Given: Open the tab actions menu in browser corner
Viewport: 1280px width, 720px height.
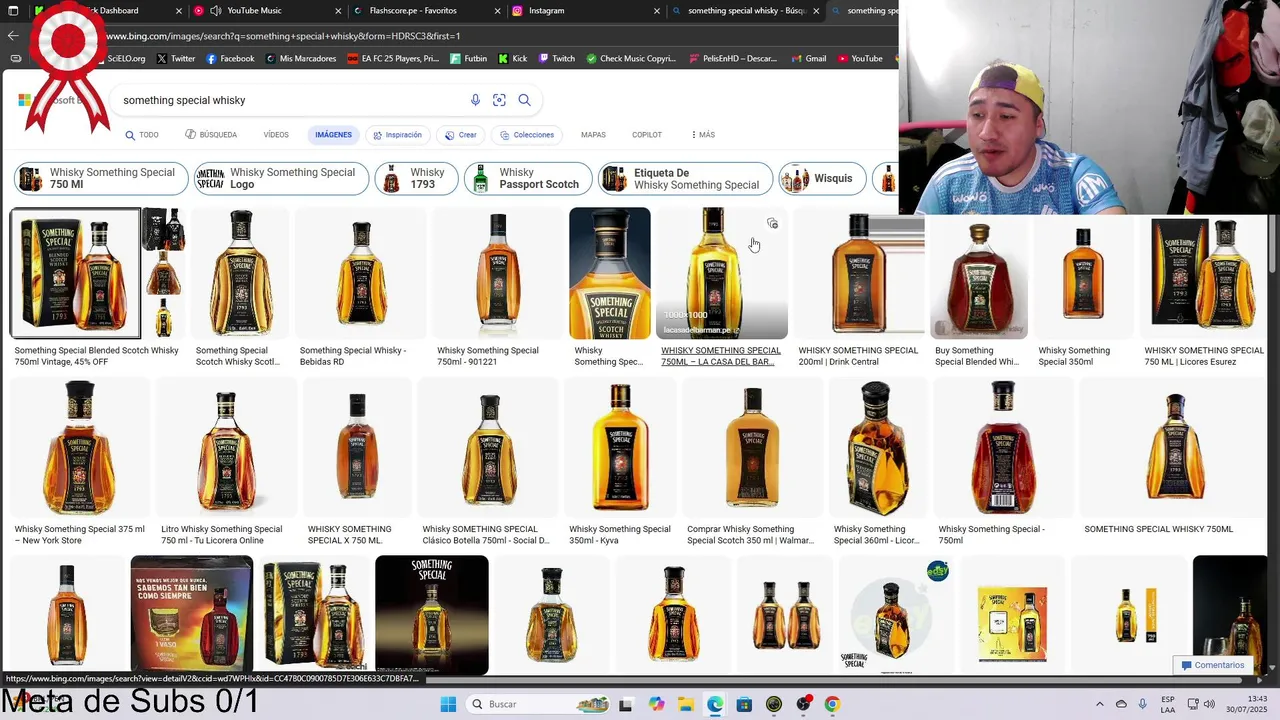Looking at the screenshot, I should (13, 10).
